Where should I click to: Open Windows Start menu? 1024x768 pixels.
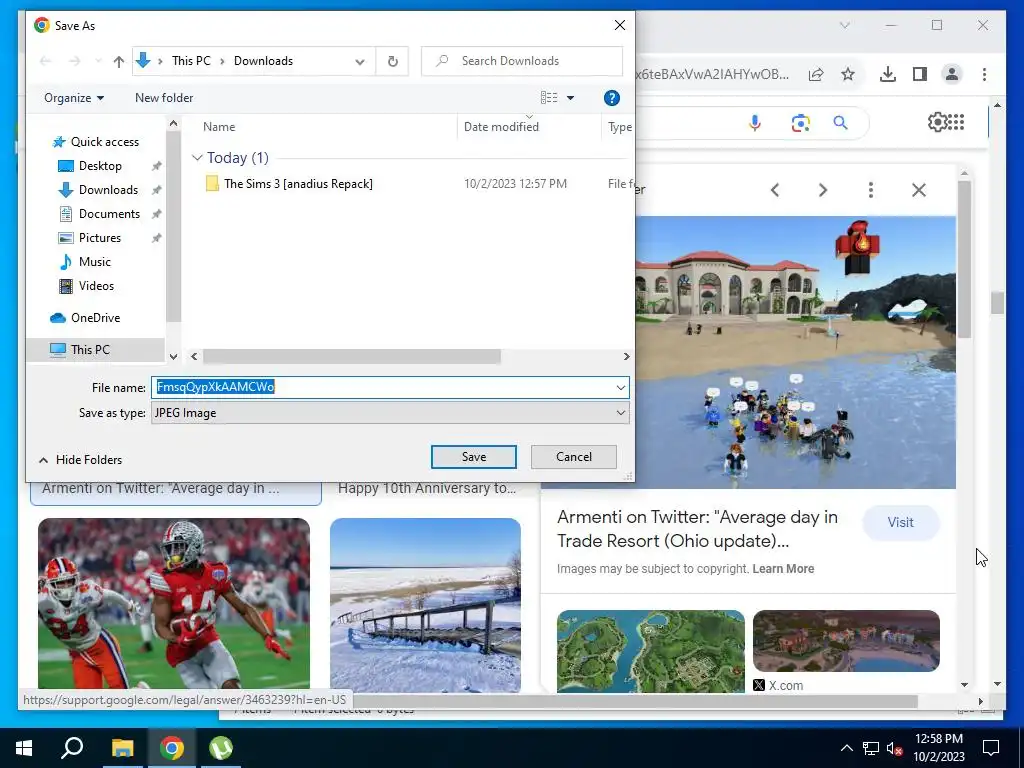(x=24, y=748)
